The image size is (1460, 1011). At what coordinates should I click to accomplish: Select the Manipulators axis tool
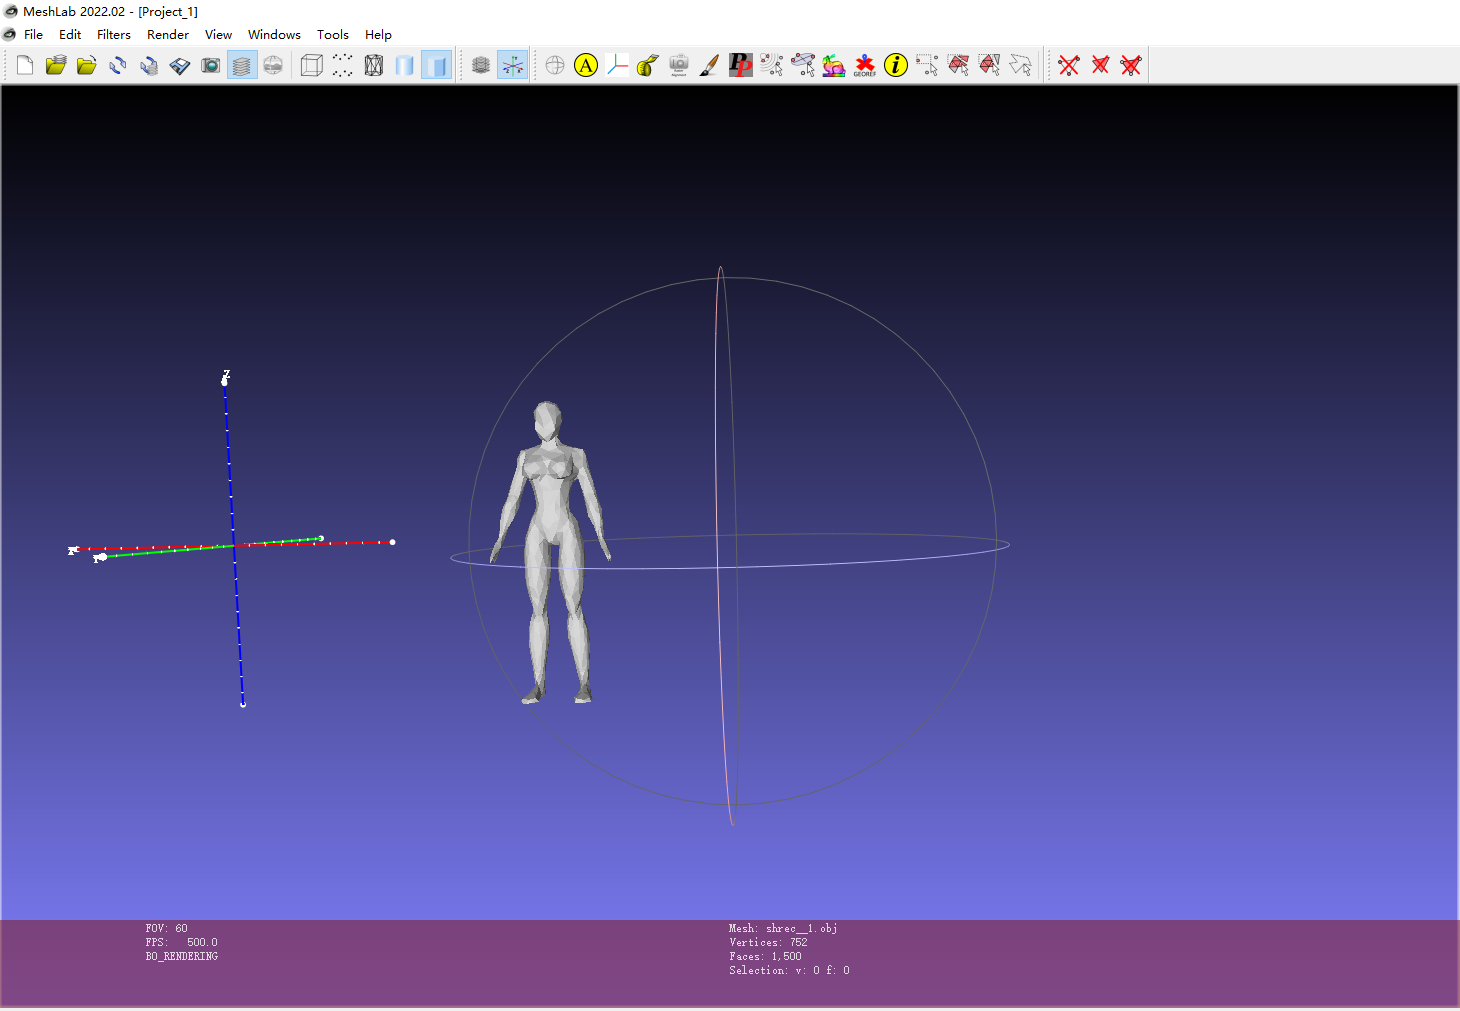click(617, 66)
